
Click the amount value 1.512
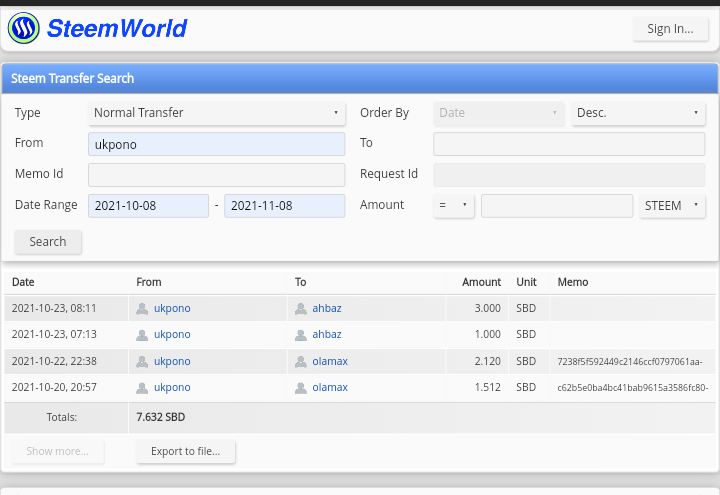click(x=487, y=388)
